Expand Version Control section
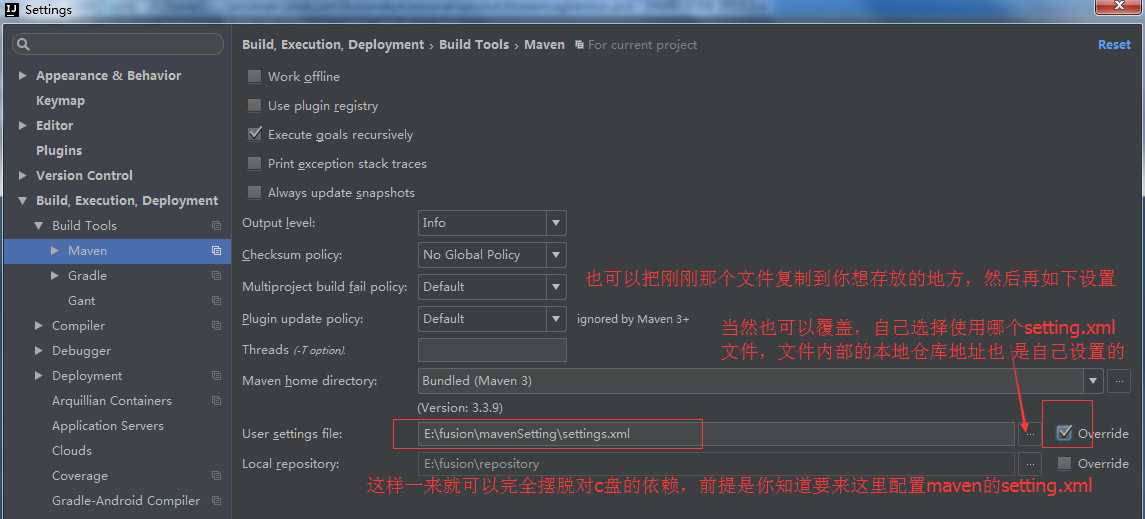The height and width of the screenshot is (519, 1145). 22,175
